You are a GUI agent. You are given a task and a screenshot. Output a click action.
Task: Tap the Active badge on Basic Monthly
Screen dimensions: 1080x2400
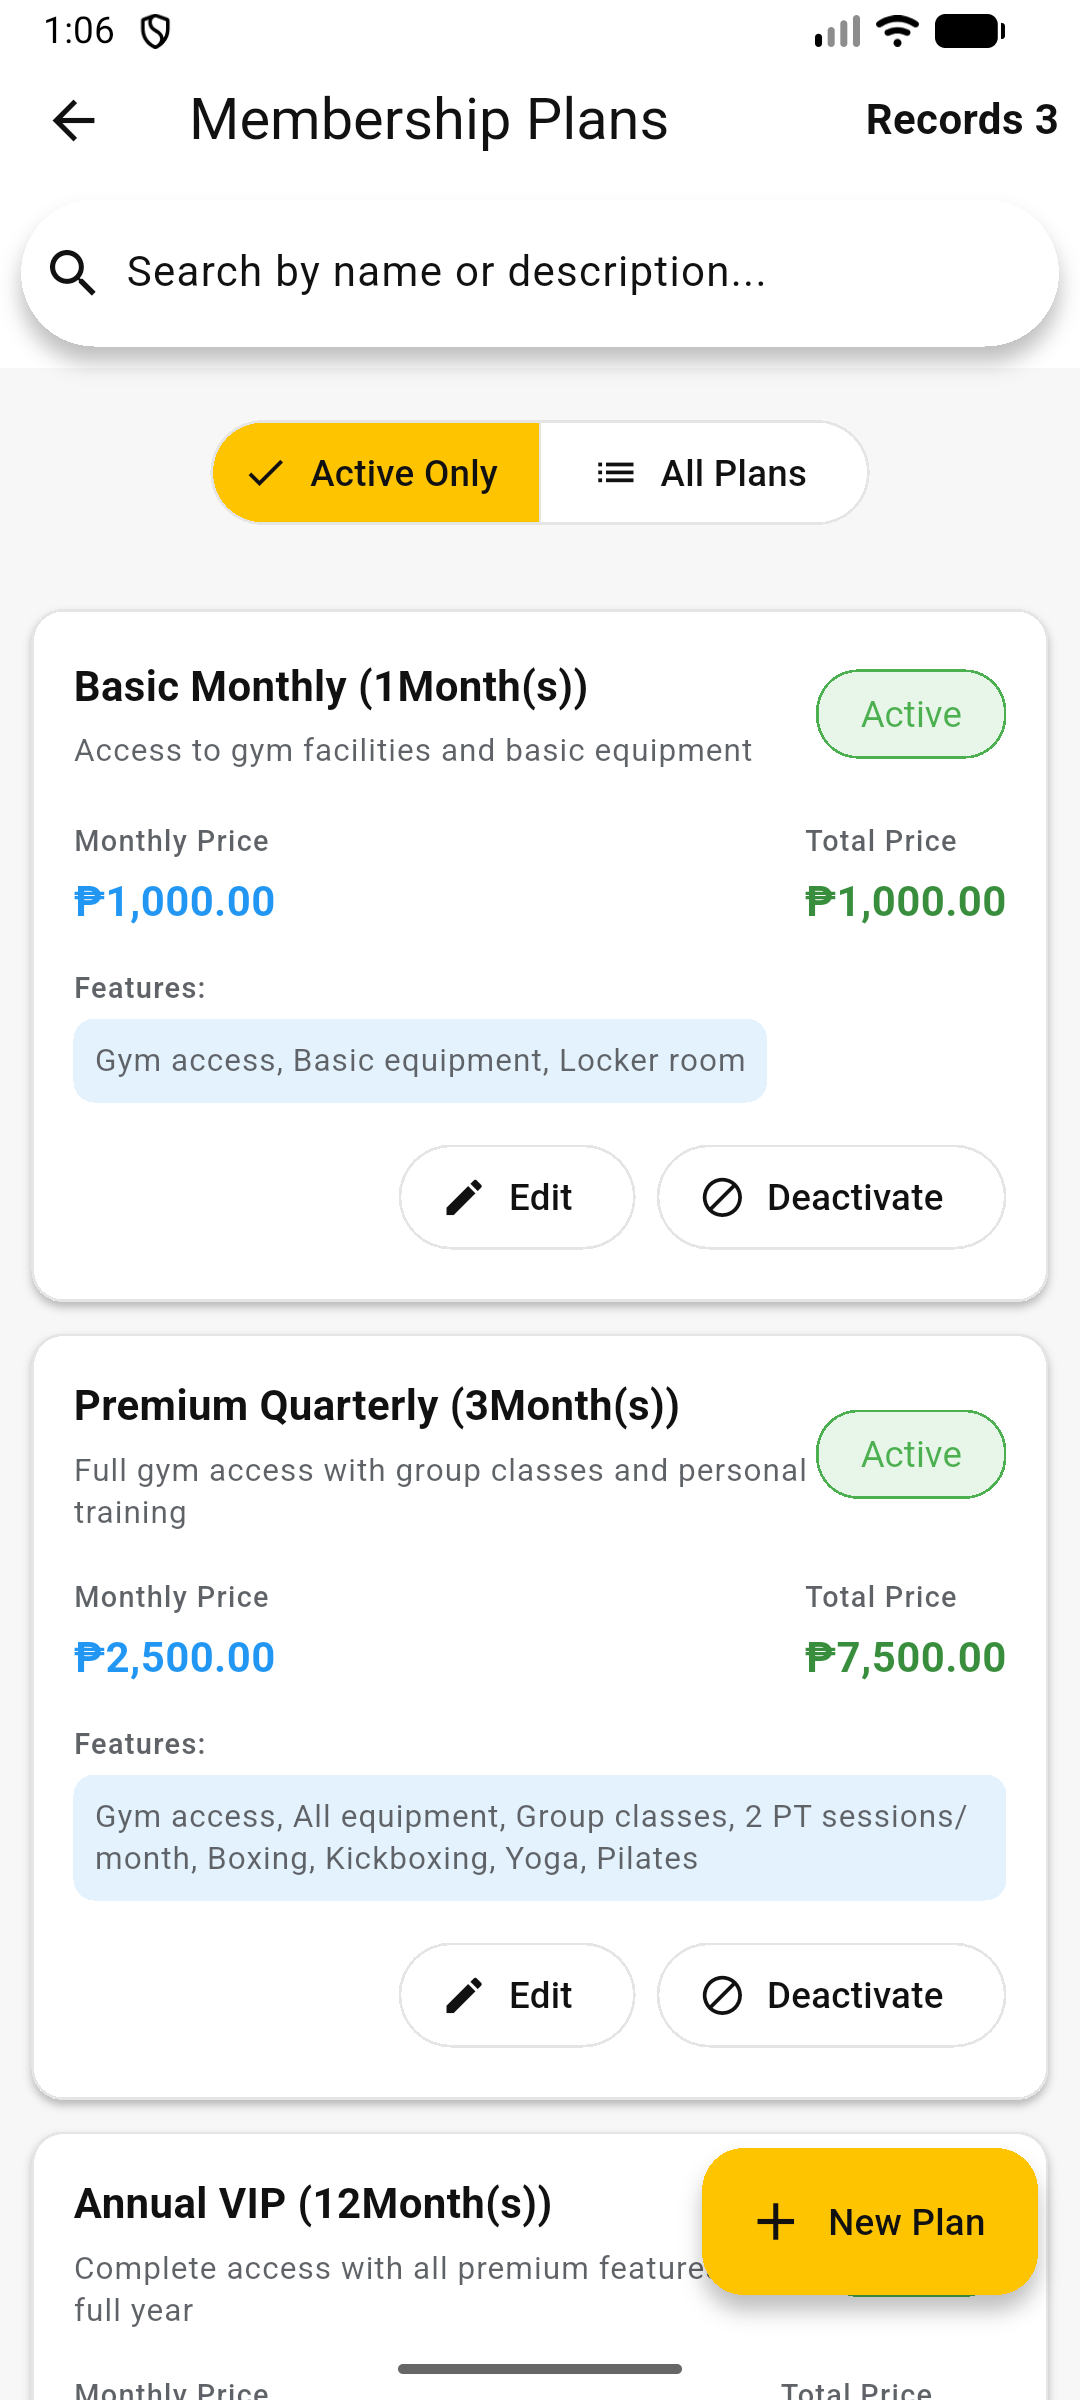(x=911, y=714)
